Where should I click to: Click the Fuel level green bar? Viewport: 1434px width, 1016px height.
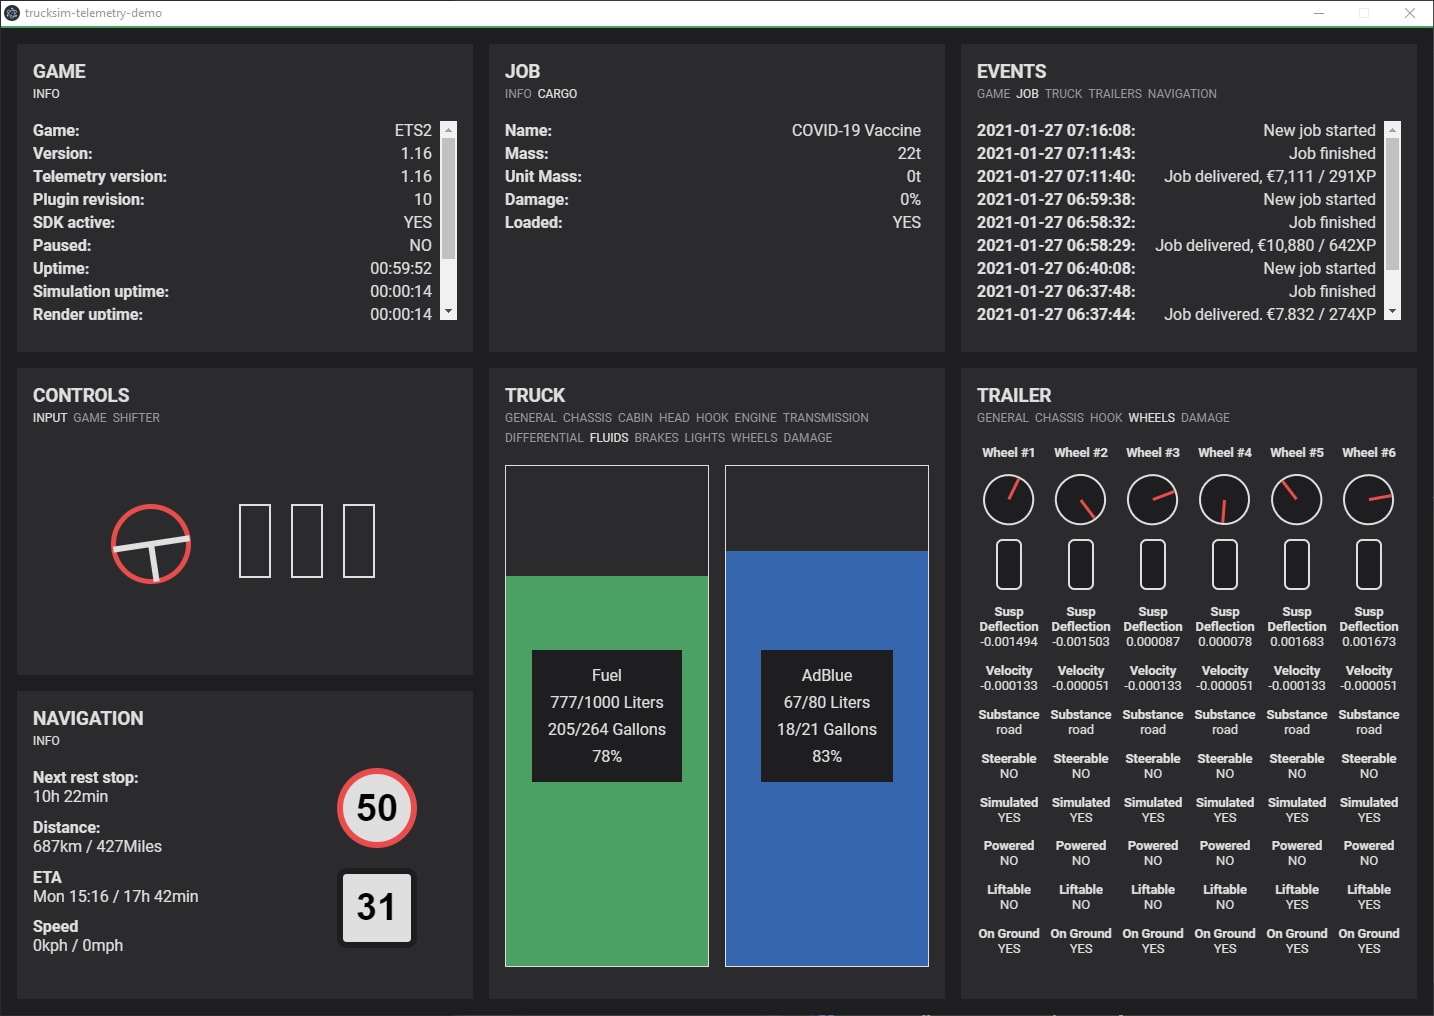607,771
